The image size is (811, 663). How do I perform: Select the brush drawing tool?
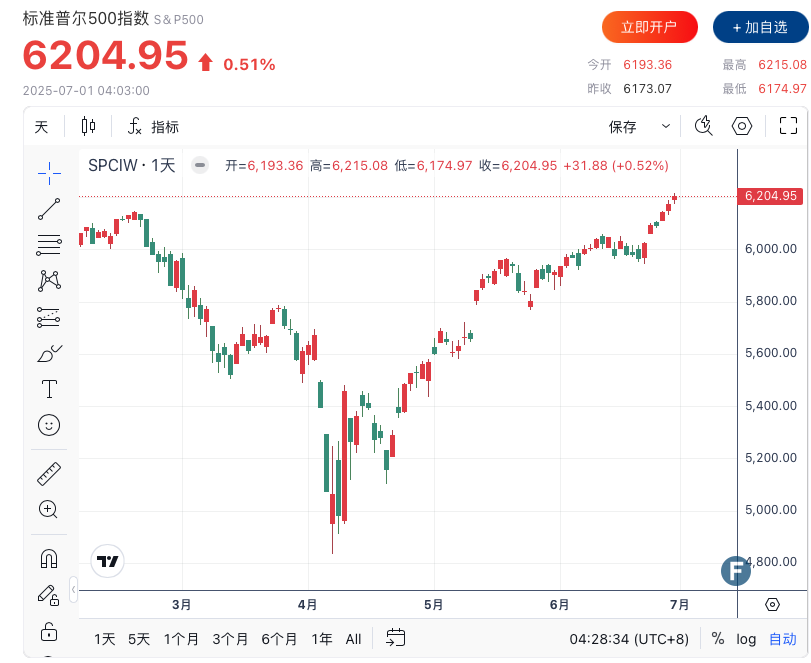click(x=49, y=353)
